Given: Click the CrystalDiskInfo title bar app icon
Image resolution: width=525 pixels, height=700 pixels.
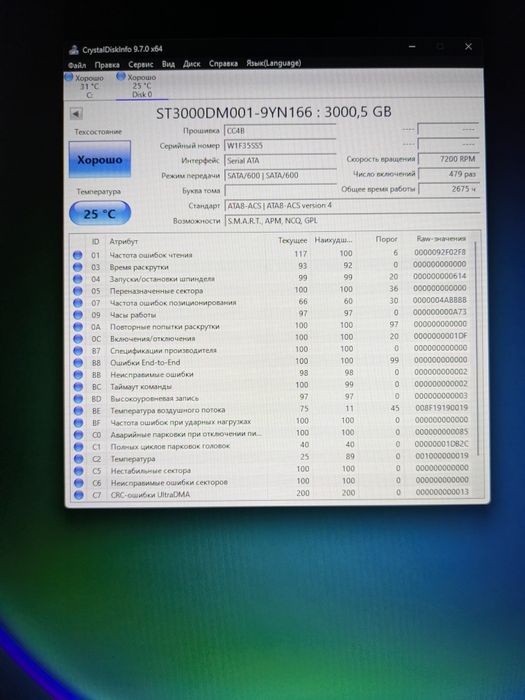Looking at the screenshot, I should tap(74, 50).
